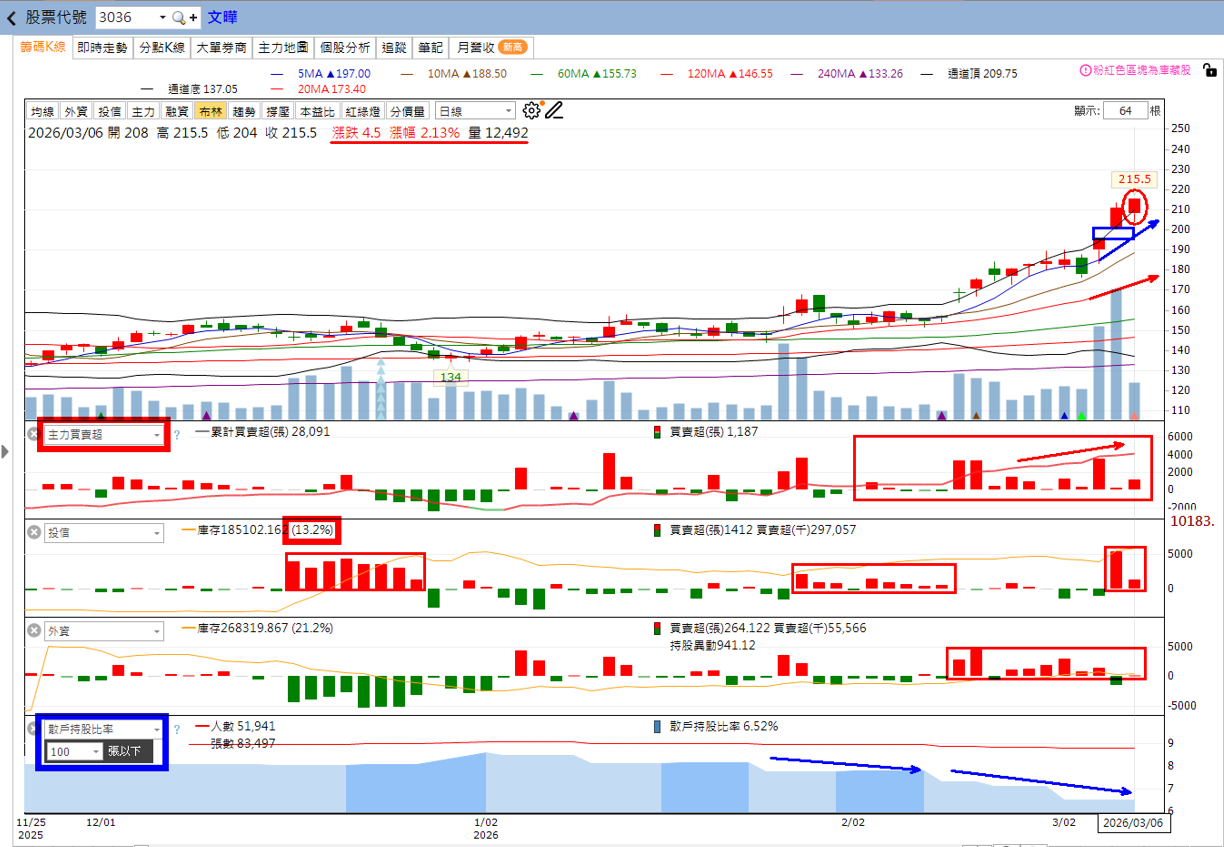Disable the highlighted 布林 Bollinger overlay
This screenshot has height=847, width=1224.
[211, 111]
